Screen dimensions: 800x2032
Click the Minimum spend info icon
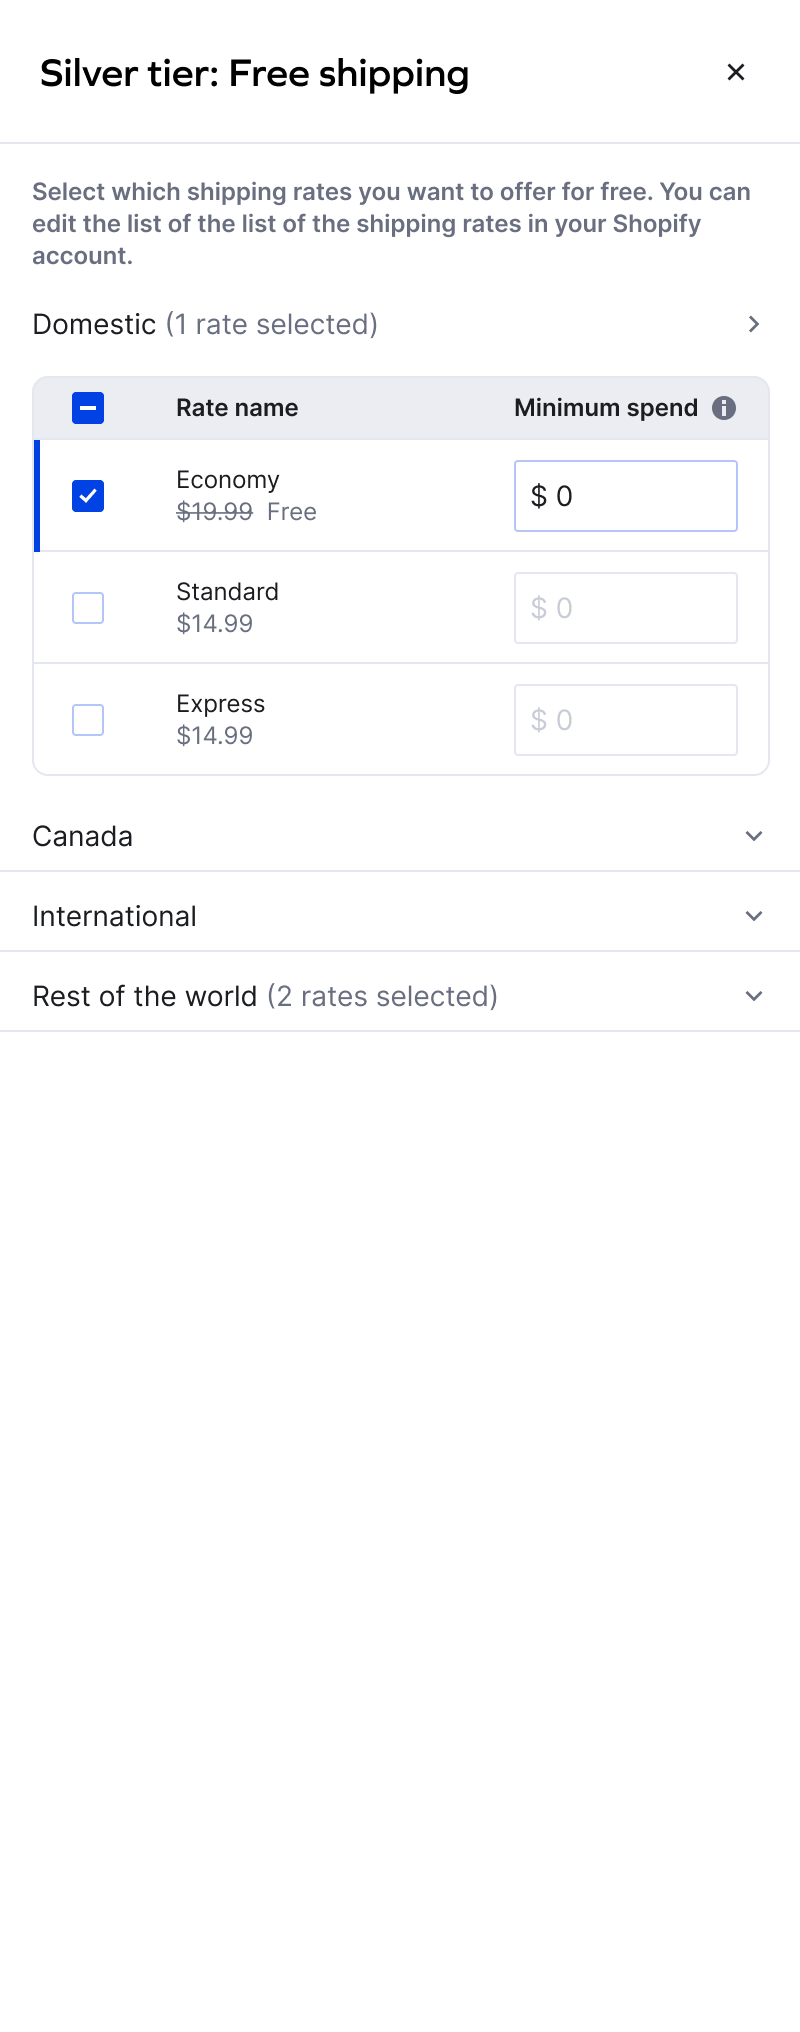[x=724, y=408]
